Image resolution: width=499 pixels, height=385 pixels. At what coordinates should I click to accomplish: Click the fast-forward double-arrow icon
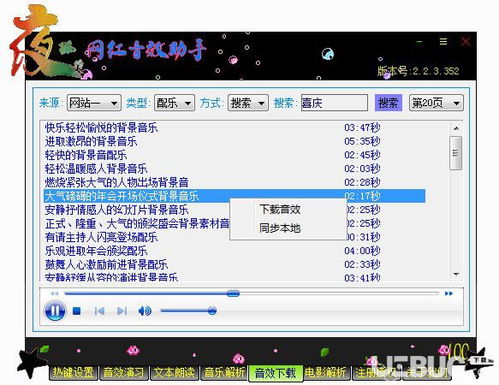(449, 294)
